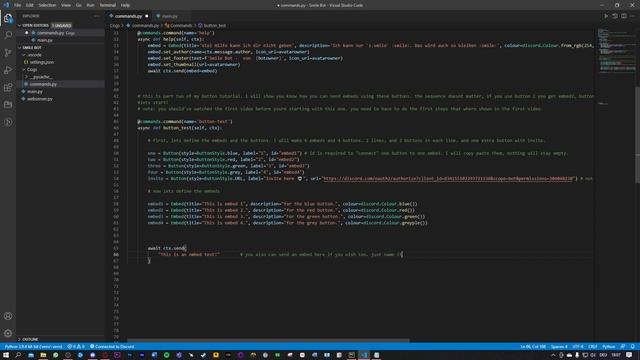Click the Connected to Discord status item
Viewport: 640px width, 360px height.
point(112,347)
